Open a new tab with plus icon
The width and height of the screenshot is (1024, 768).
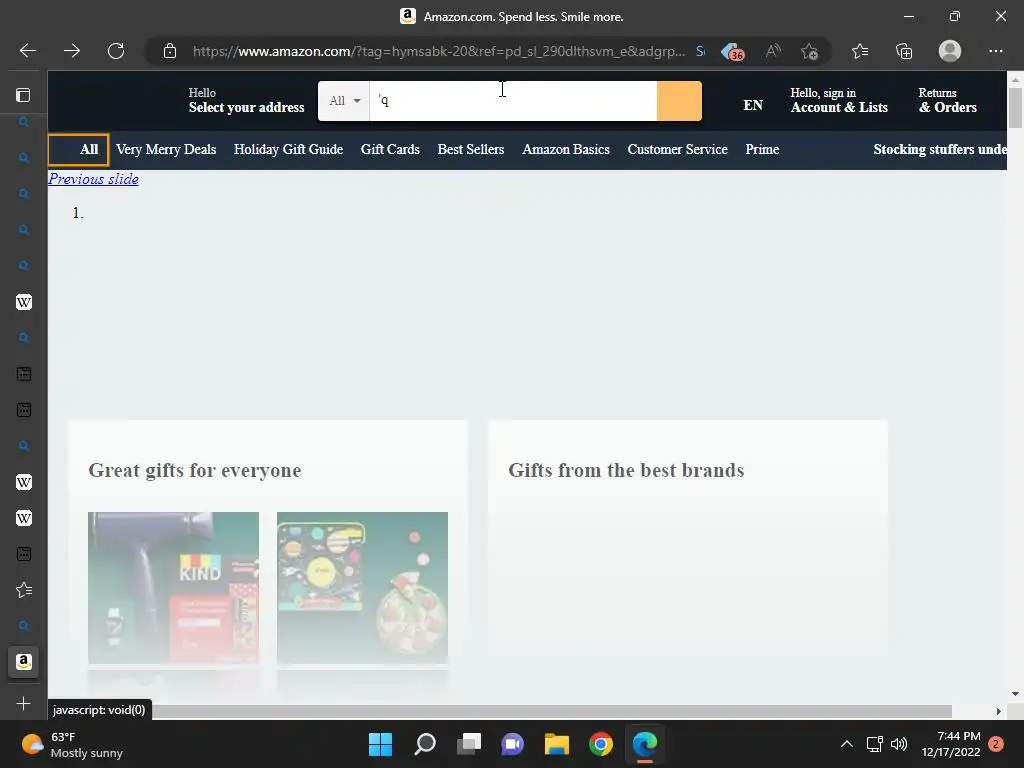click(x=24, y=703)
